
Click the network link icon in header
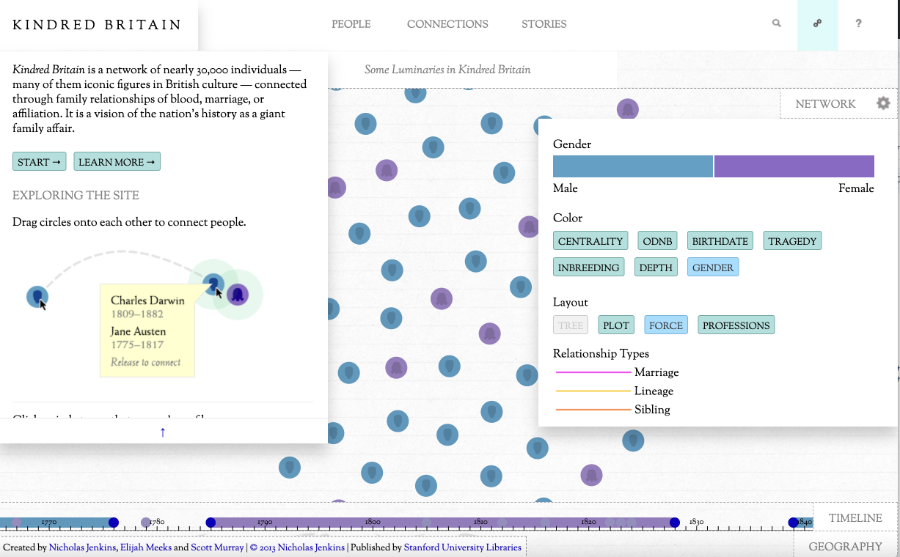click(x=817, y=24)
